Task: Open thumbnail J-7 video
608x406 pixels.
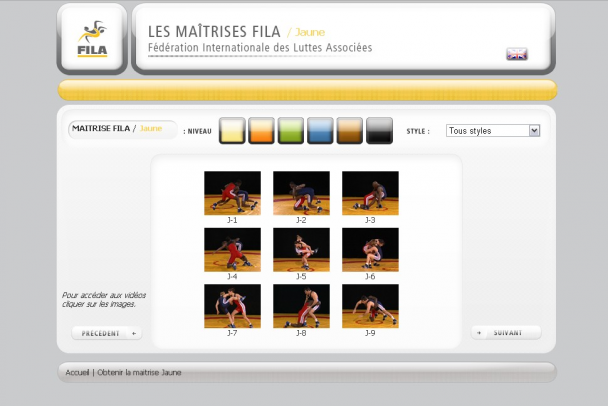Action: click(232, 305)
